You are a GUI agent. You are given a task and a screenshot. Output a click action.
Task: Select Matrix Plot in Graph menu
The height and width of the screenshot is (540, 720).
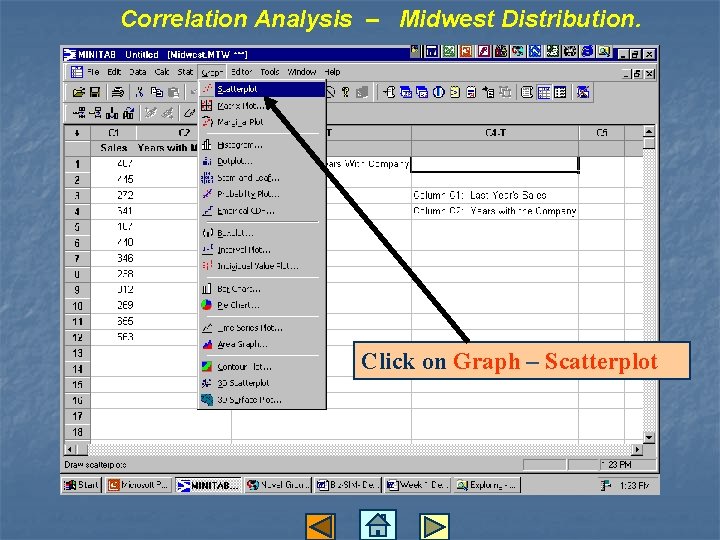pos(260,106)
